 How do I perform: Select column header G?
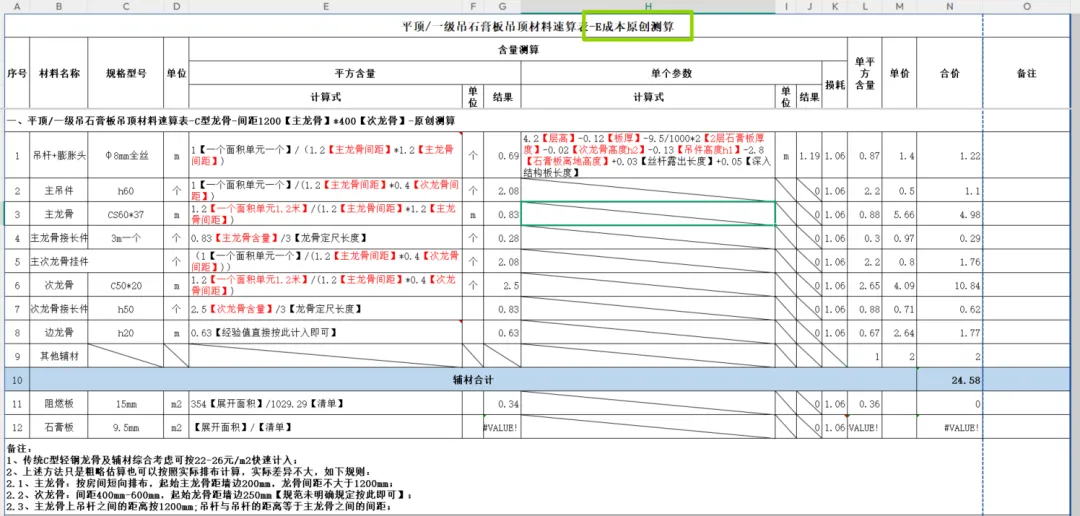[x=502, y=6]
